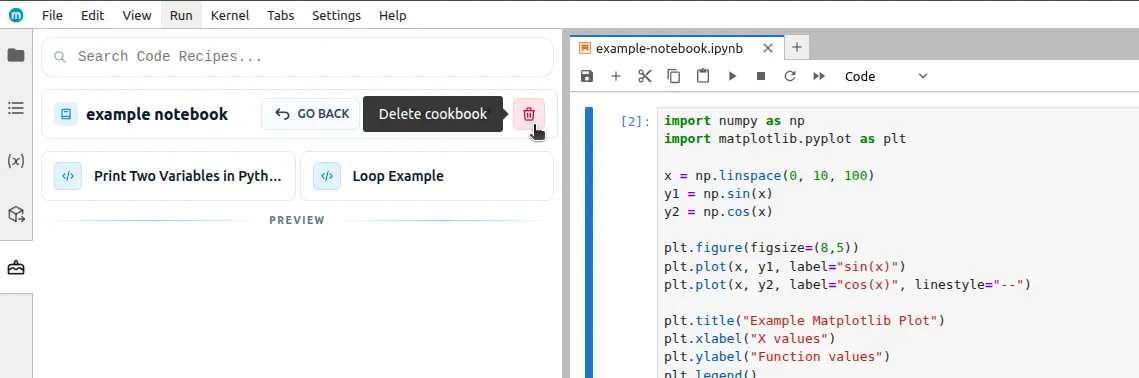Viewport: 1139px width, 378px height.
Task: Click the example notebook cookbook title
Action: click(157, 114)
